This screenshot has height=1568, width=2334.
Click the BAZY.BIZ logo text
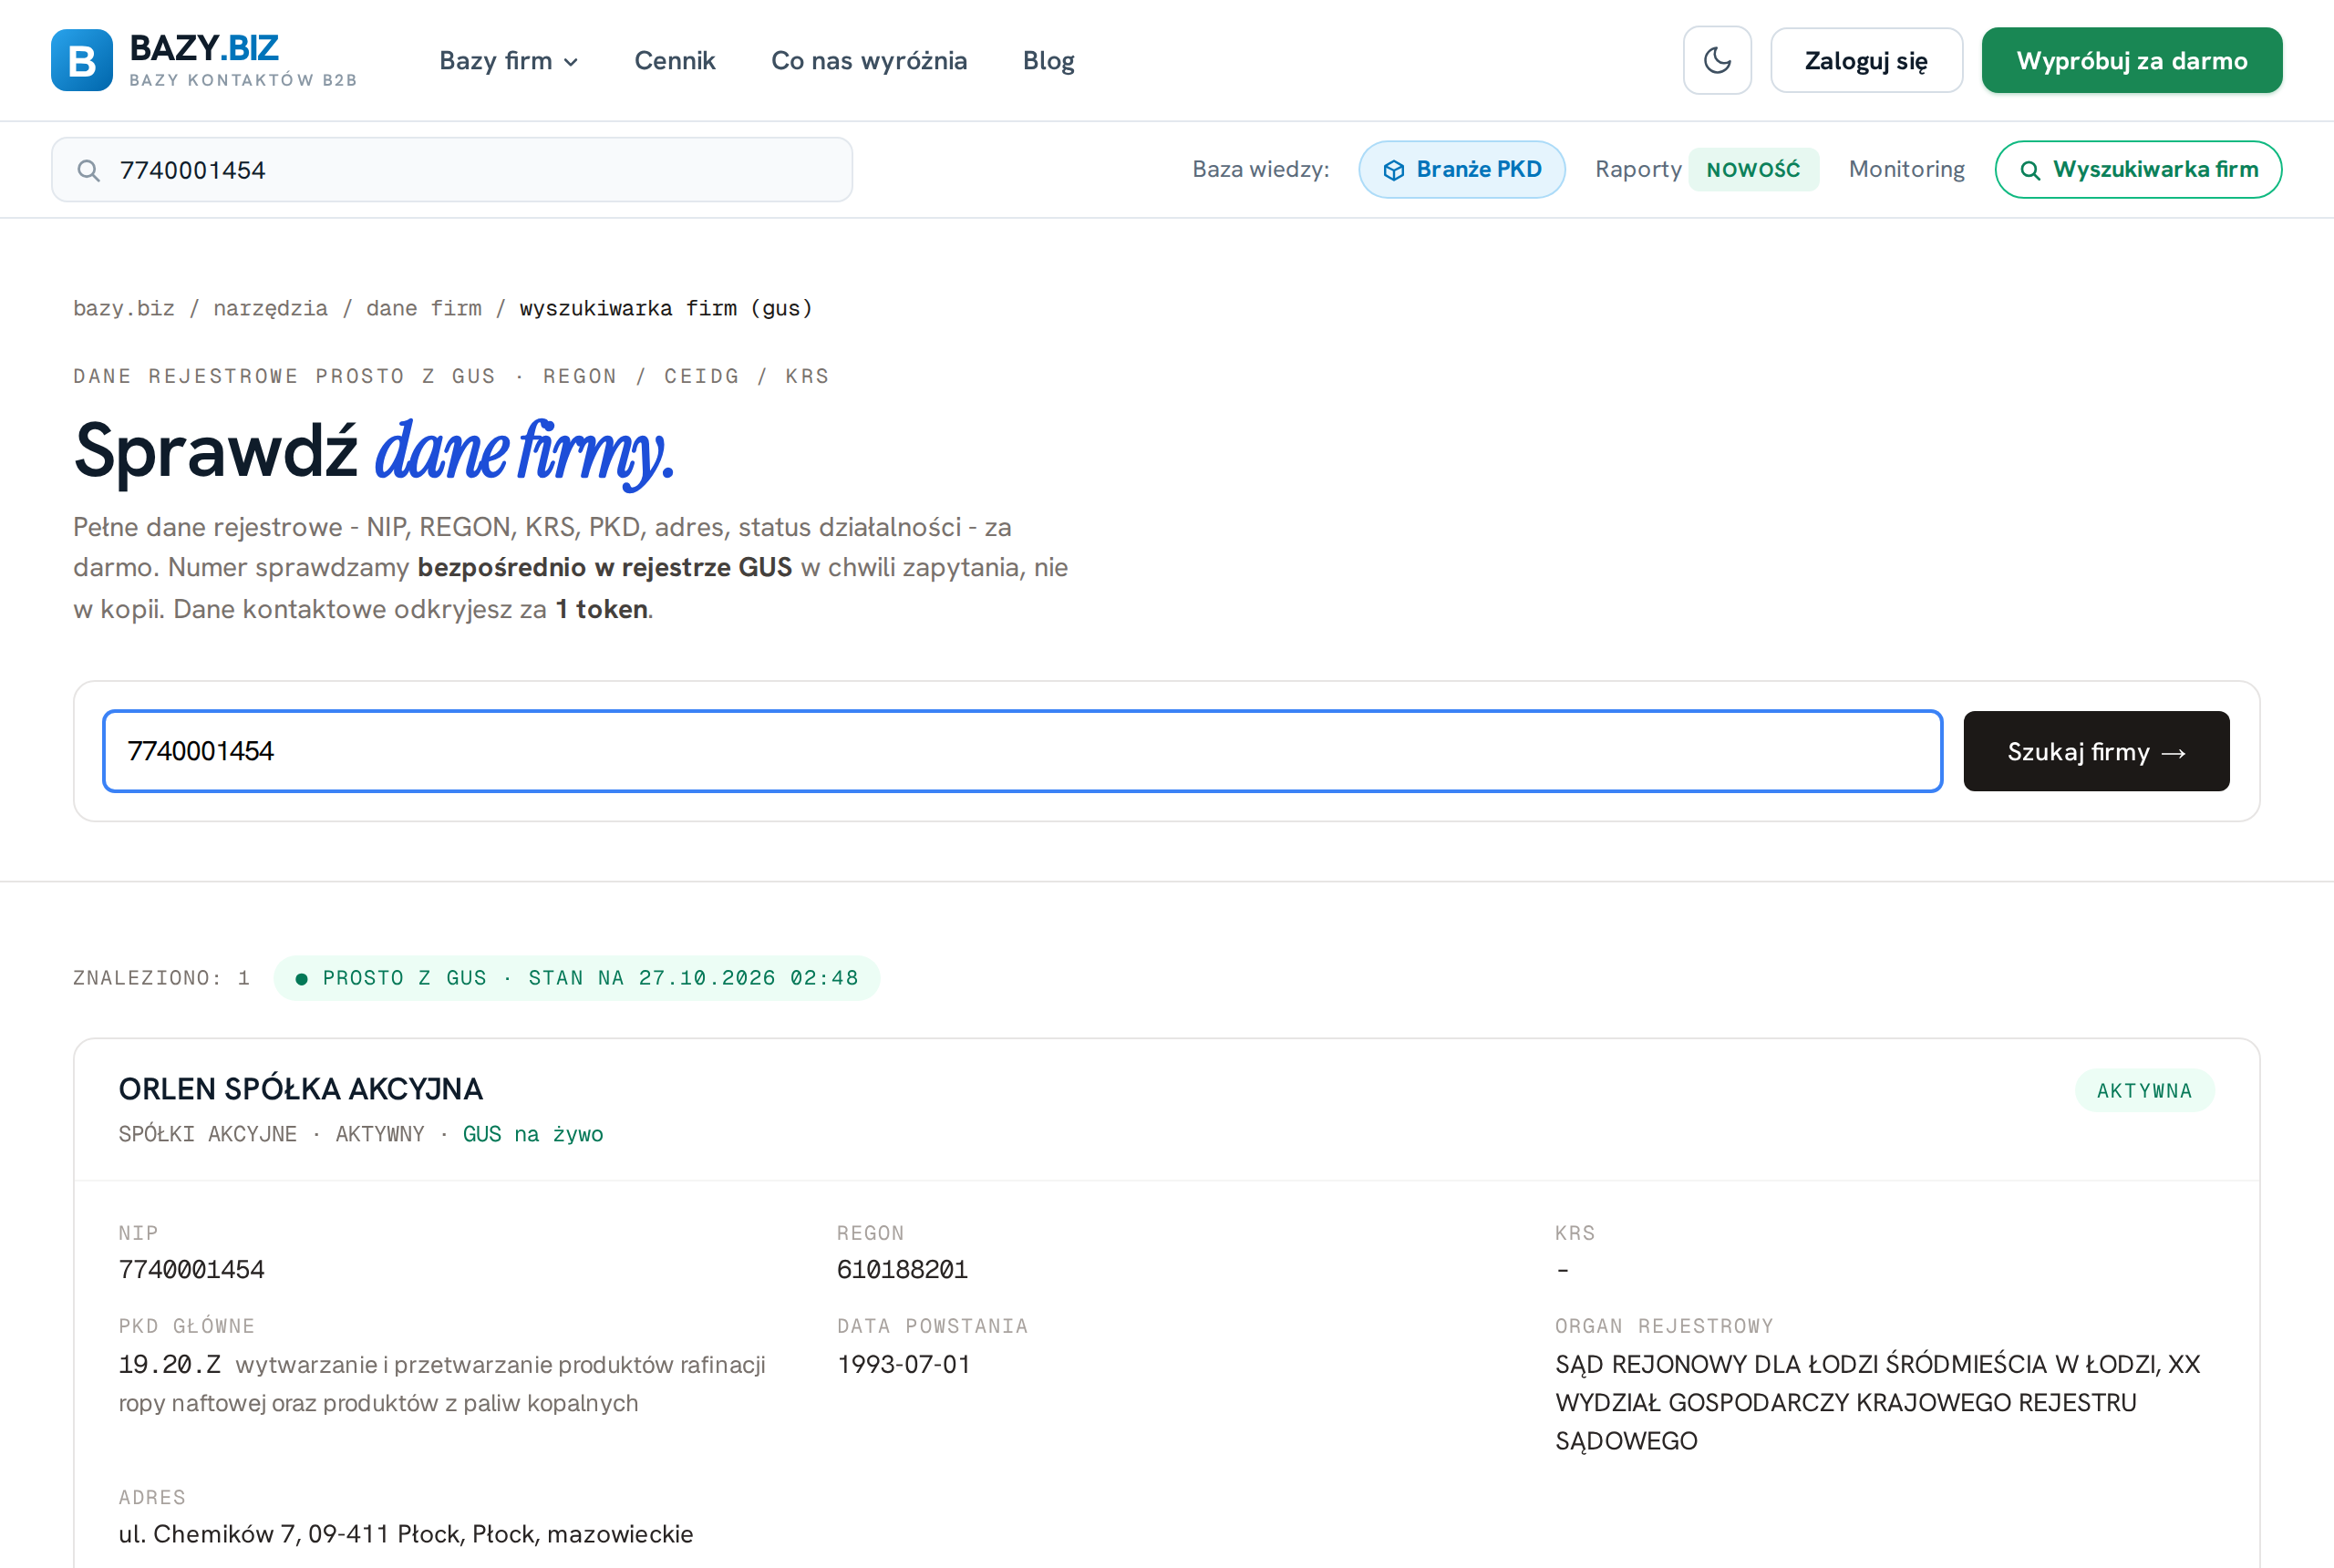click(x=204, y=47)
